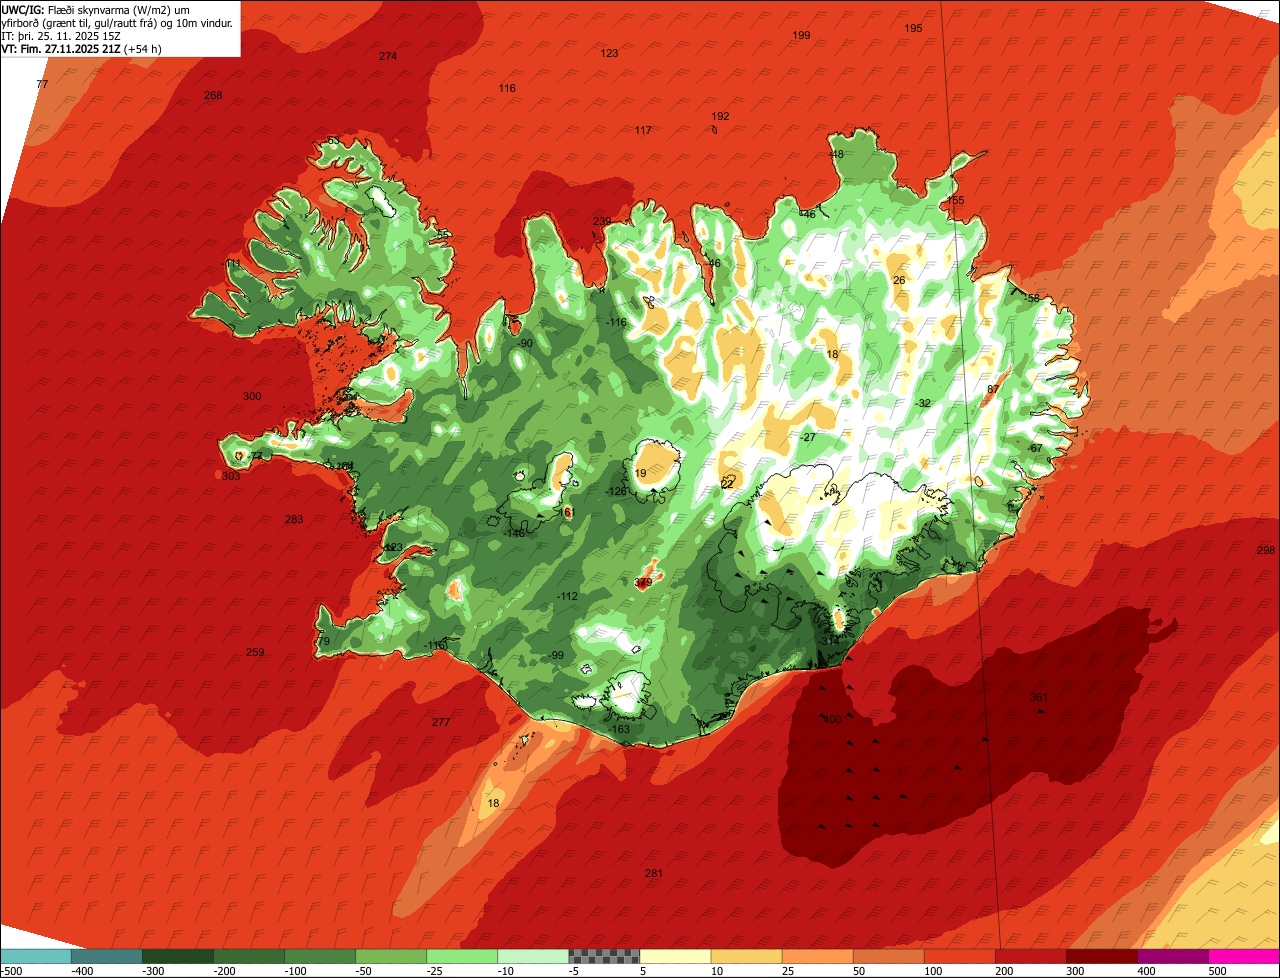The height and width of the screenshot is (978, 1280).
Task: Click the -112 value in south Iceland
Action: pyautogui.click(x=568, y=596)
